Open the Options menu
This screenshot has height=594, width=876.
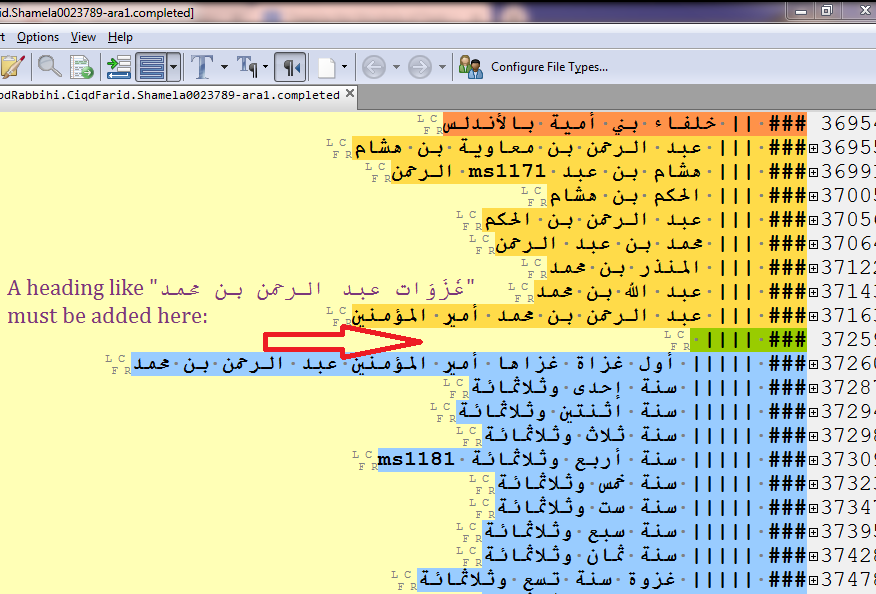pos(38,37)
